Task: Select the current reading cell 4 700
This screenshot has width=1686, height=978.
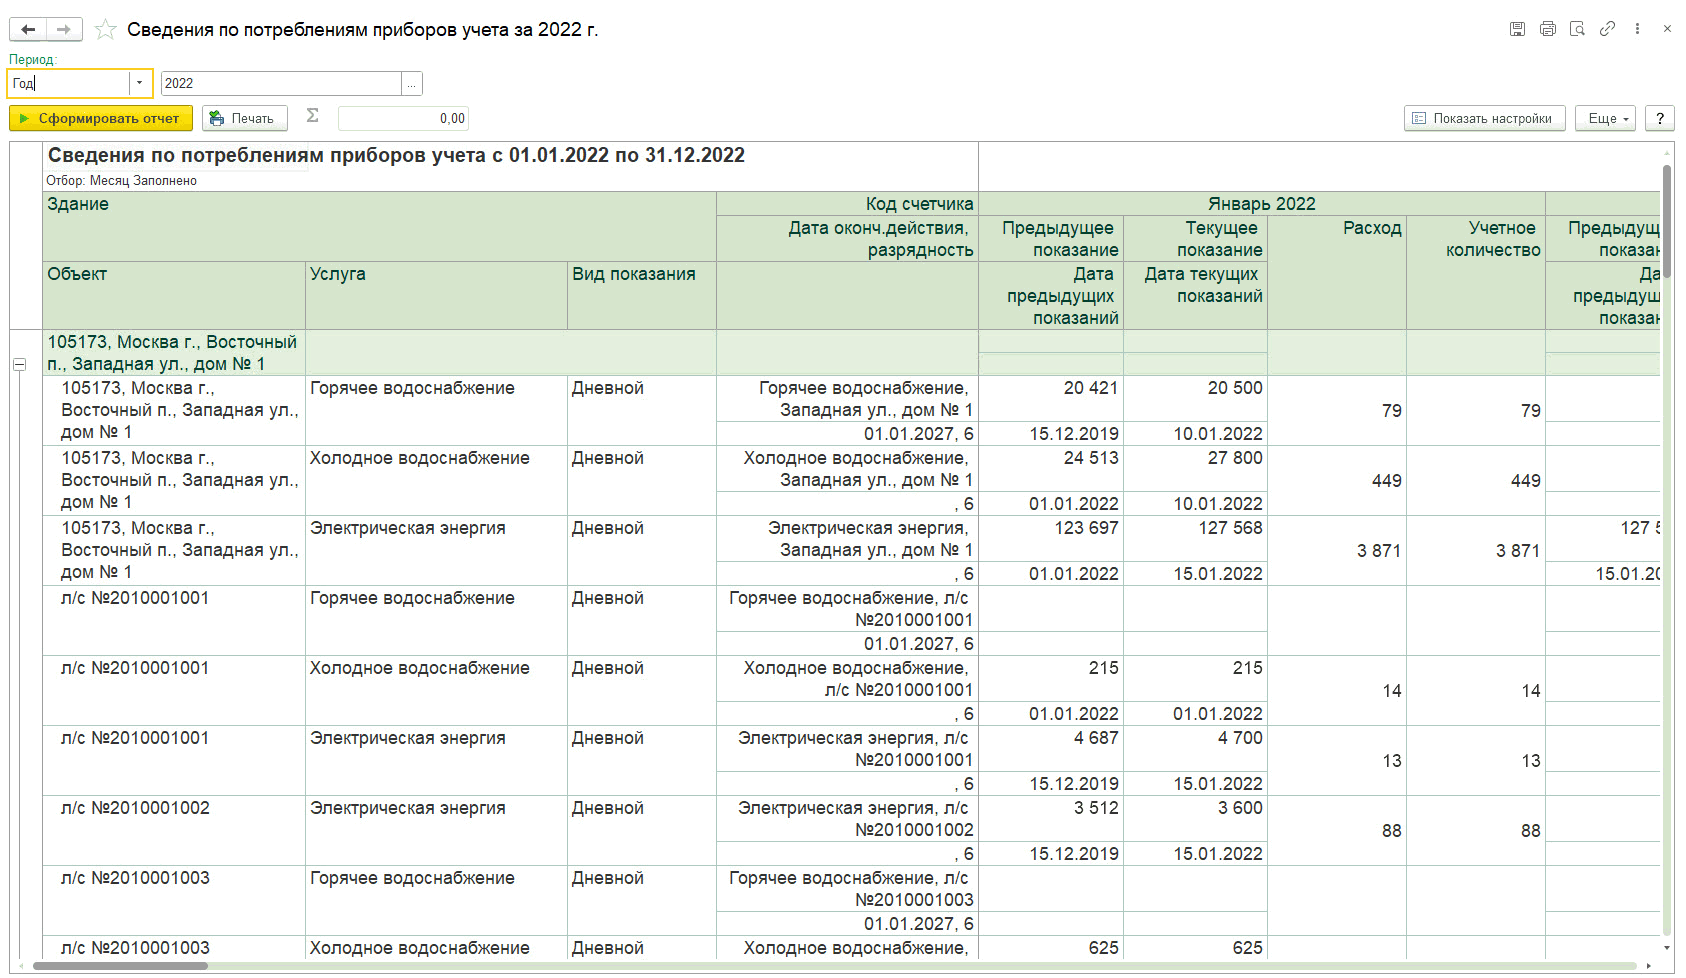Action: (x=1195, y=748)
